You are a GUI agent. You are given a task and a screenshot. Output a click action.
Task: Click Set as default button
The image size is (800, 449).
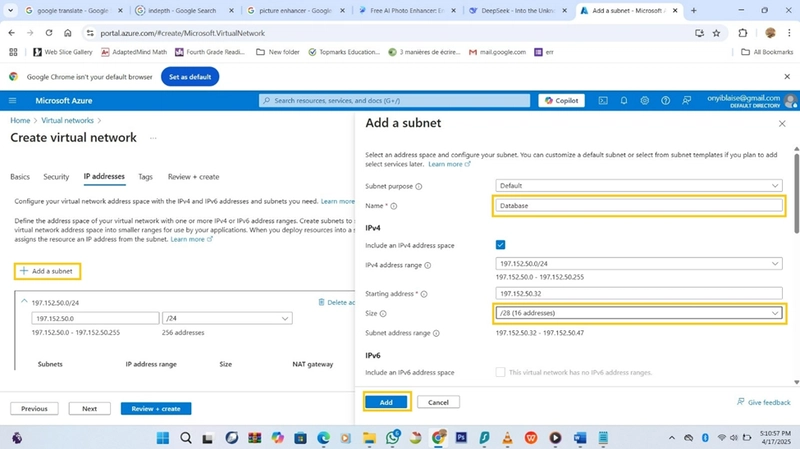pyautogui.click(x=190, y=77)
